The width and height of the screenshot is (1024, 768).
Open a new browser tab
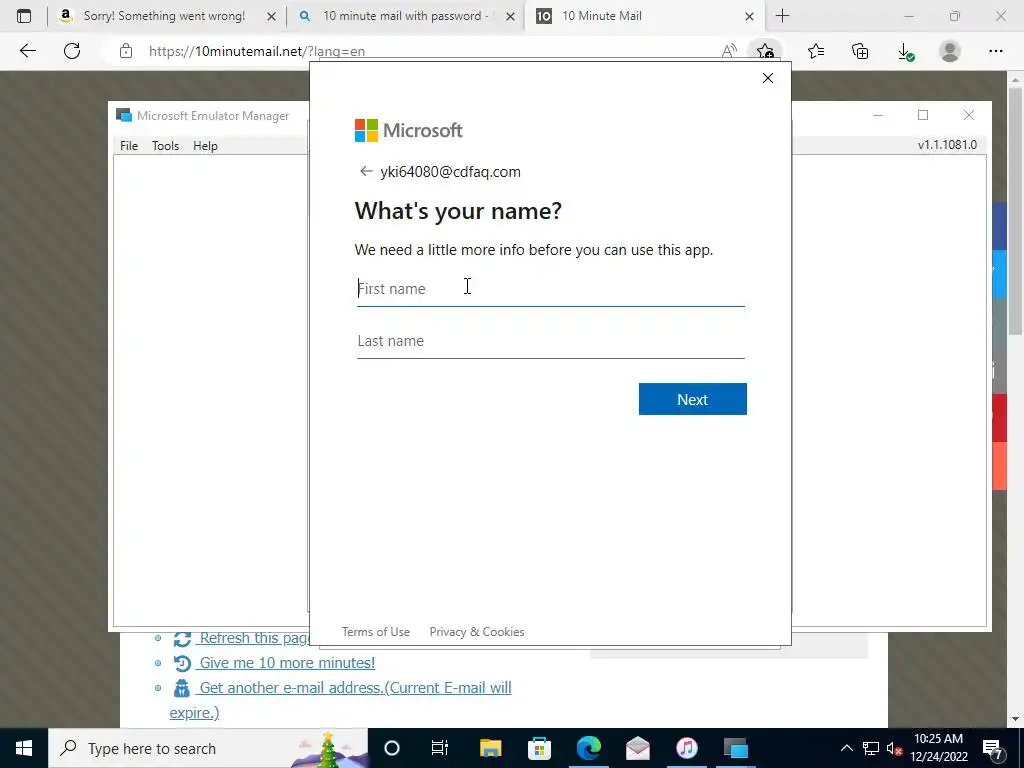(x=782, y=16)
